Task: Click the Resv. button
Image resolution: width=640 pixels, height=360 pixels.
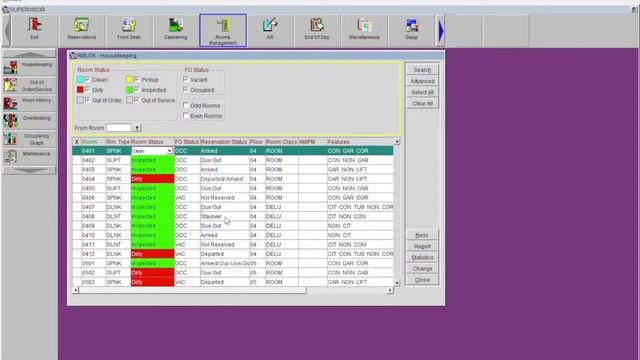Action: tap(422, 235)
